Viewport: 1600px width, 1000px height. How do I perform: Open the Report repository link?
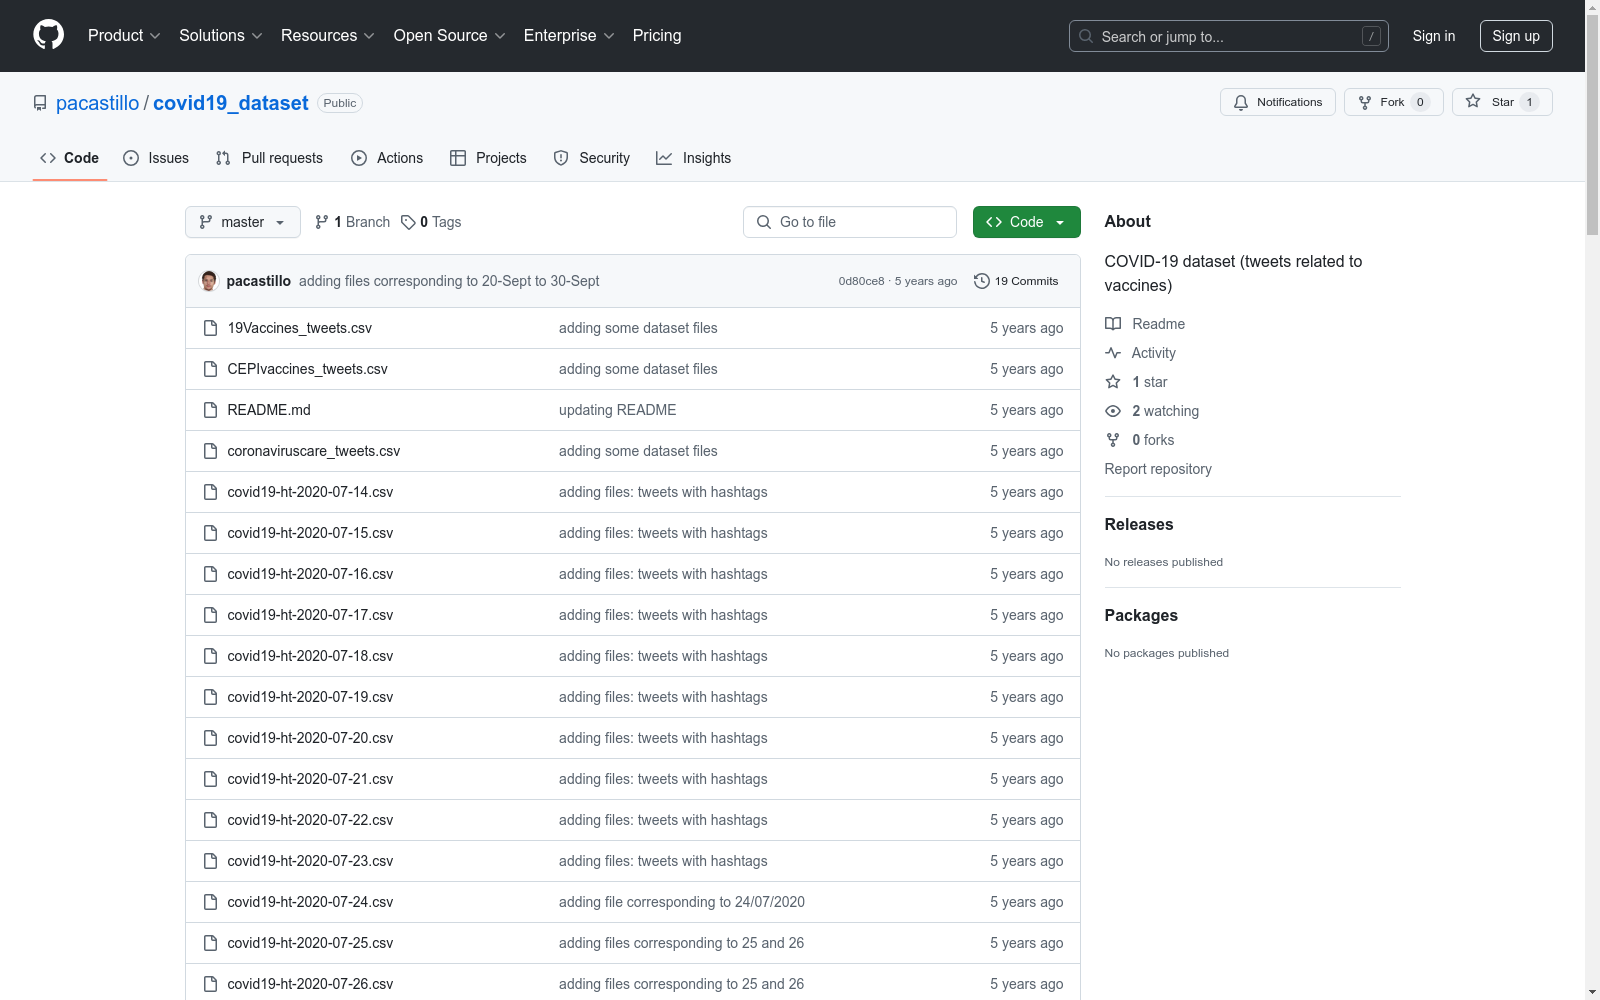pos(1158,469)
